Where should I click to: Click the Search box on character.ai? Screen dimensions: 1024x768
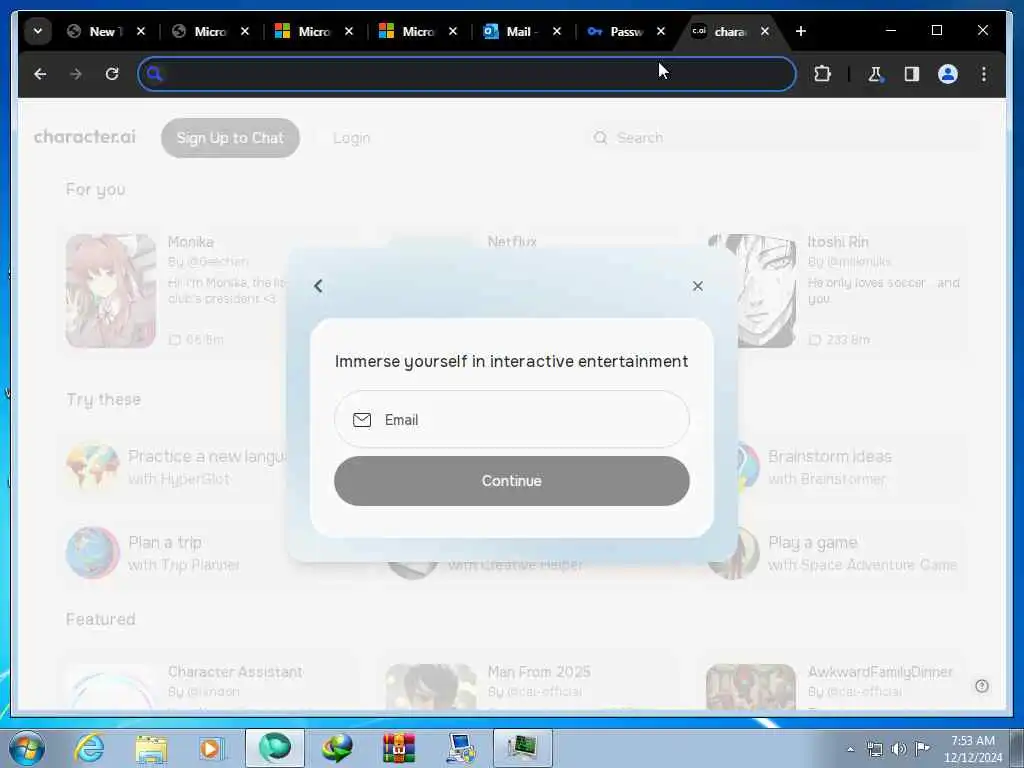point(784,138)
